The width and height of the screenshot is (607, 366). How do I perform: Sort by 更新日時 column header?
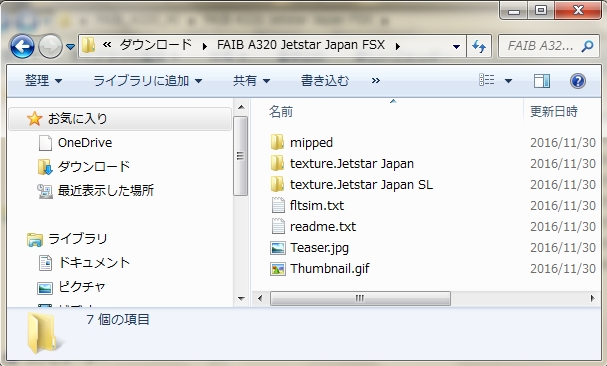[554, 112]
